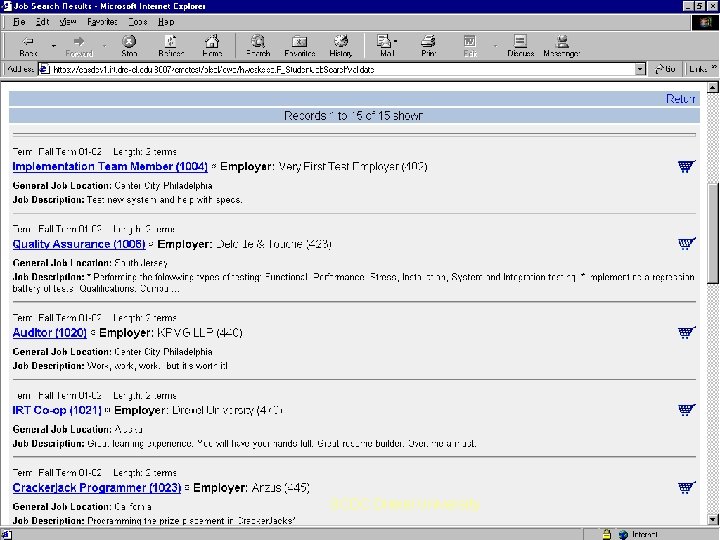Image resolution: width=720 pixels, height=540 pixels.
Task: Open the Tools menu
Action: click(x=138, y=22)
